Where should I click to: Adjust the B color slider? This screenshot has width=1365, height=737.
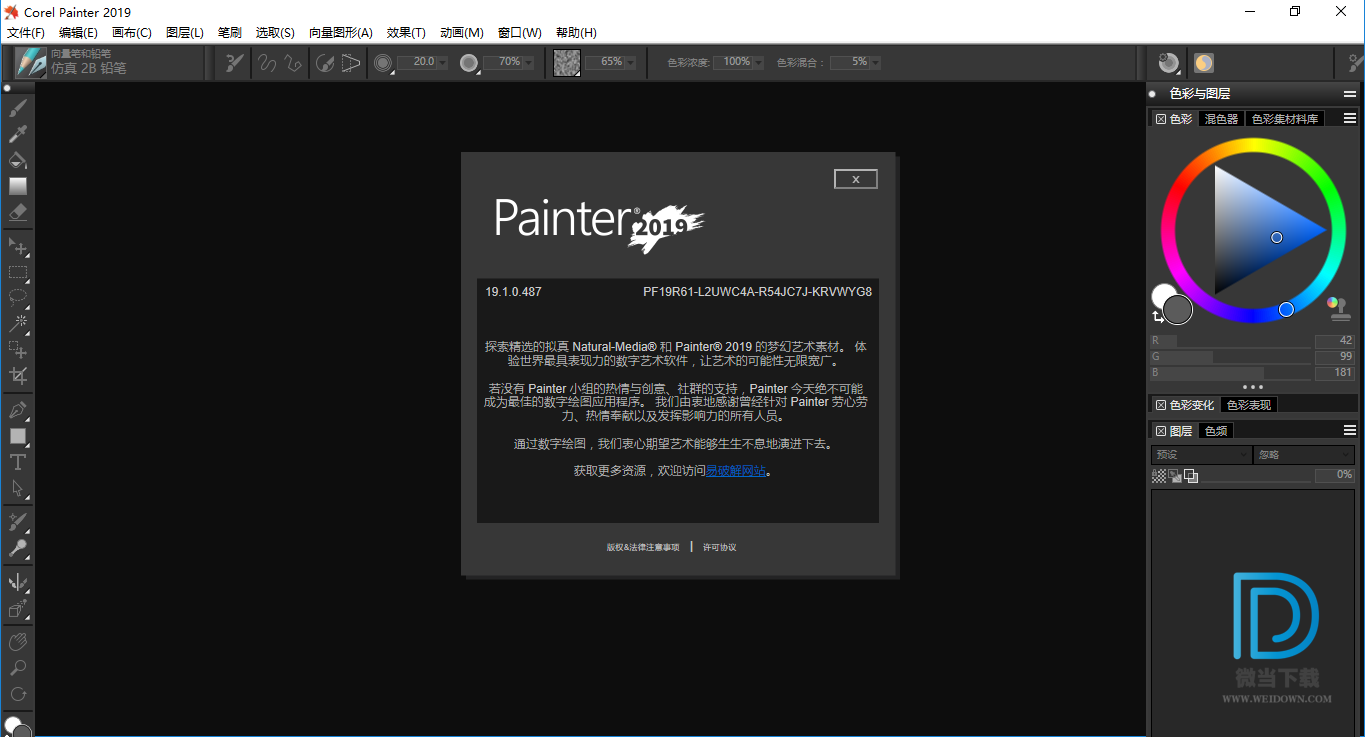[x=1230, y=372]
